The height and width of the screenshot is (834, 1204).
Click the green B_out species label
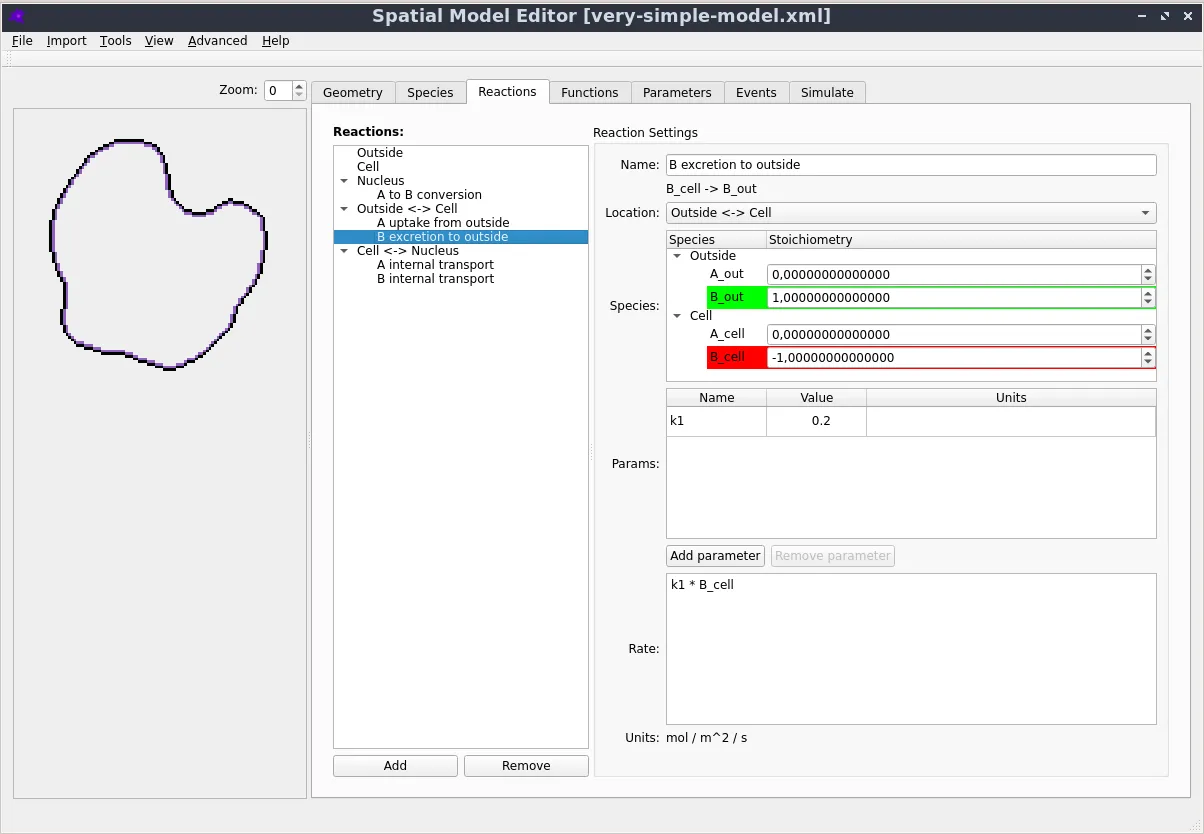coord(737,298)
